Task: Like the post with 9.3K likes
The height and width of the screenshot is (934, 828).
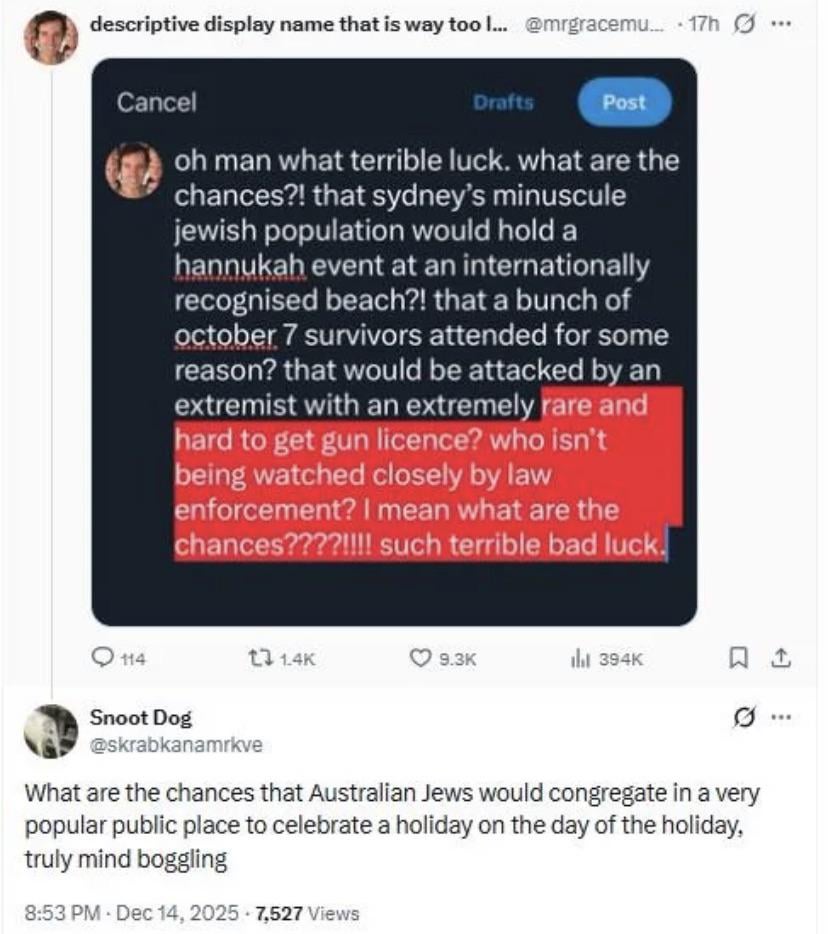Action: tap(421, 657)
